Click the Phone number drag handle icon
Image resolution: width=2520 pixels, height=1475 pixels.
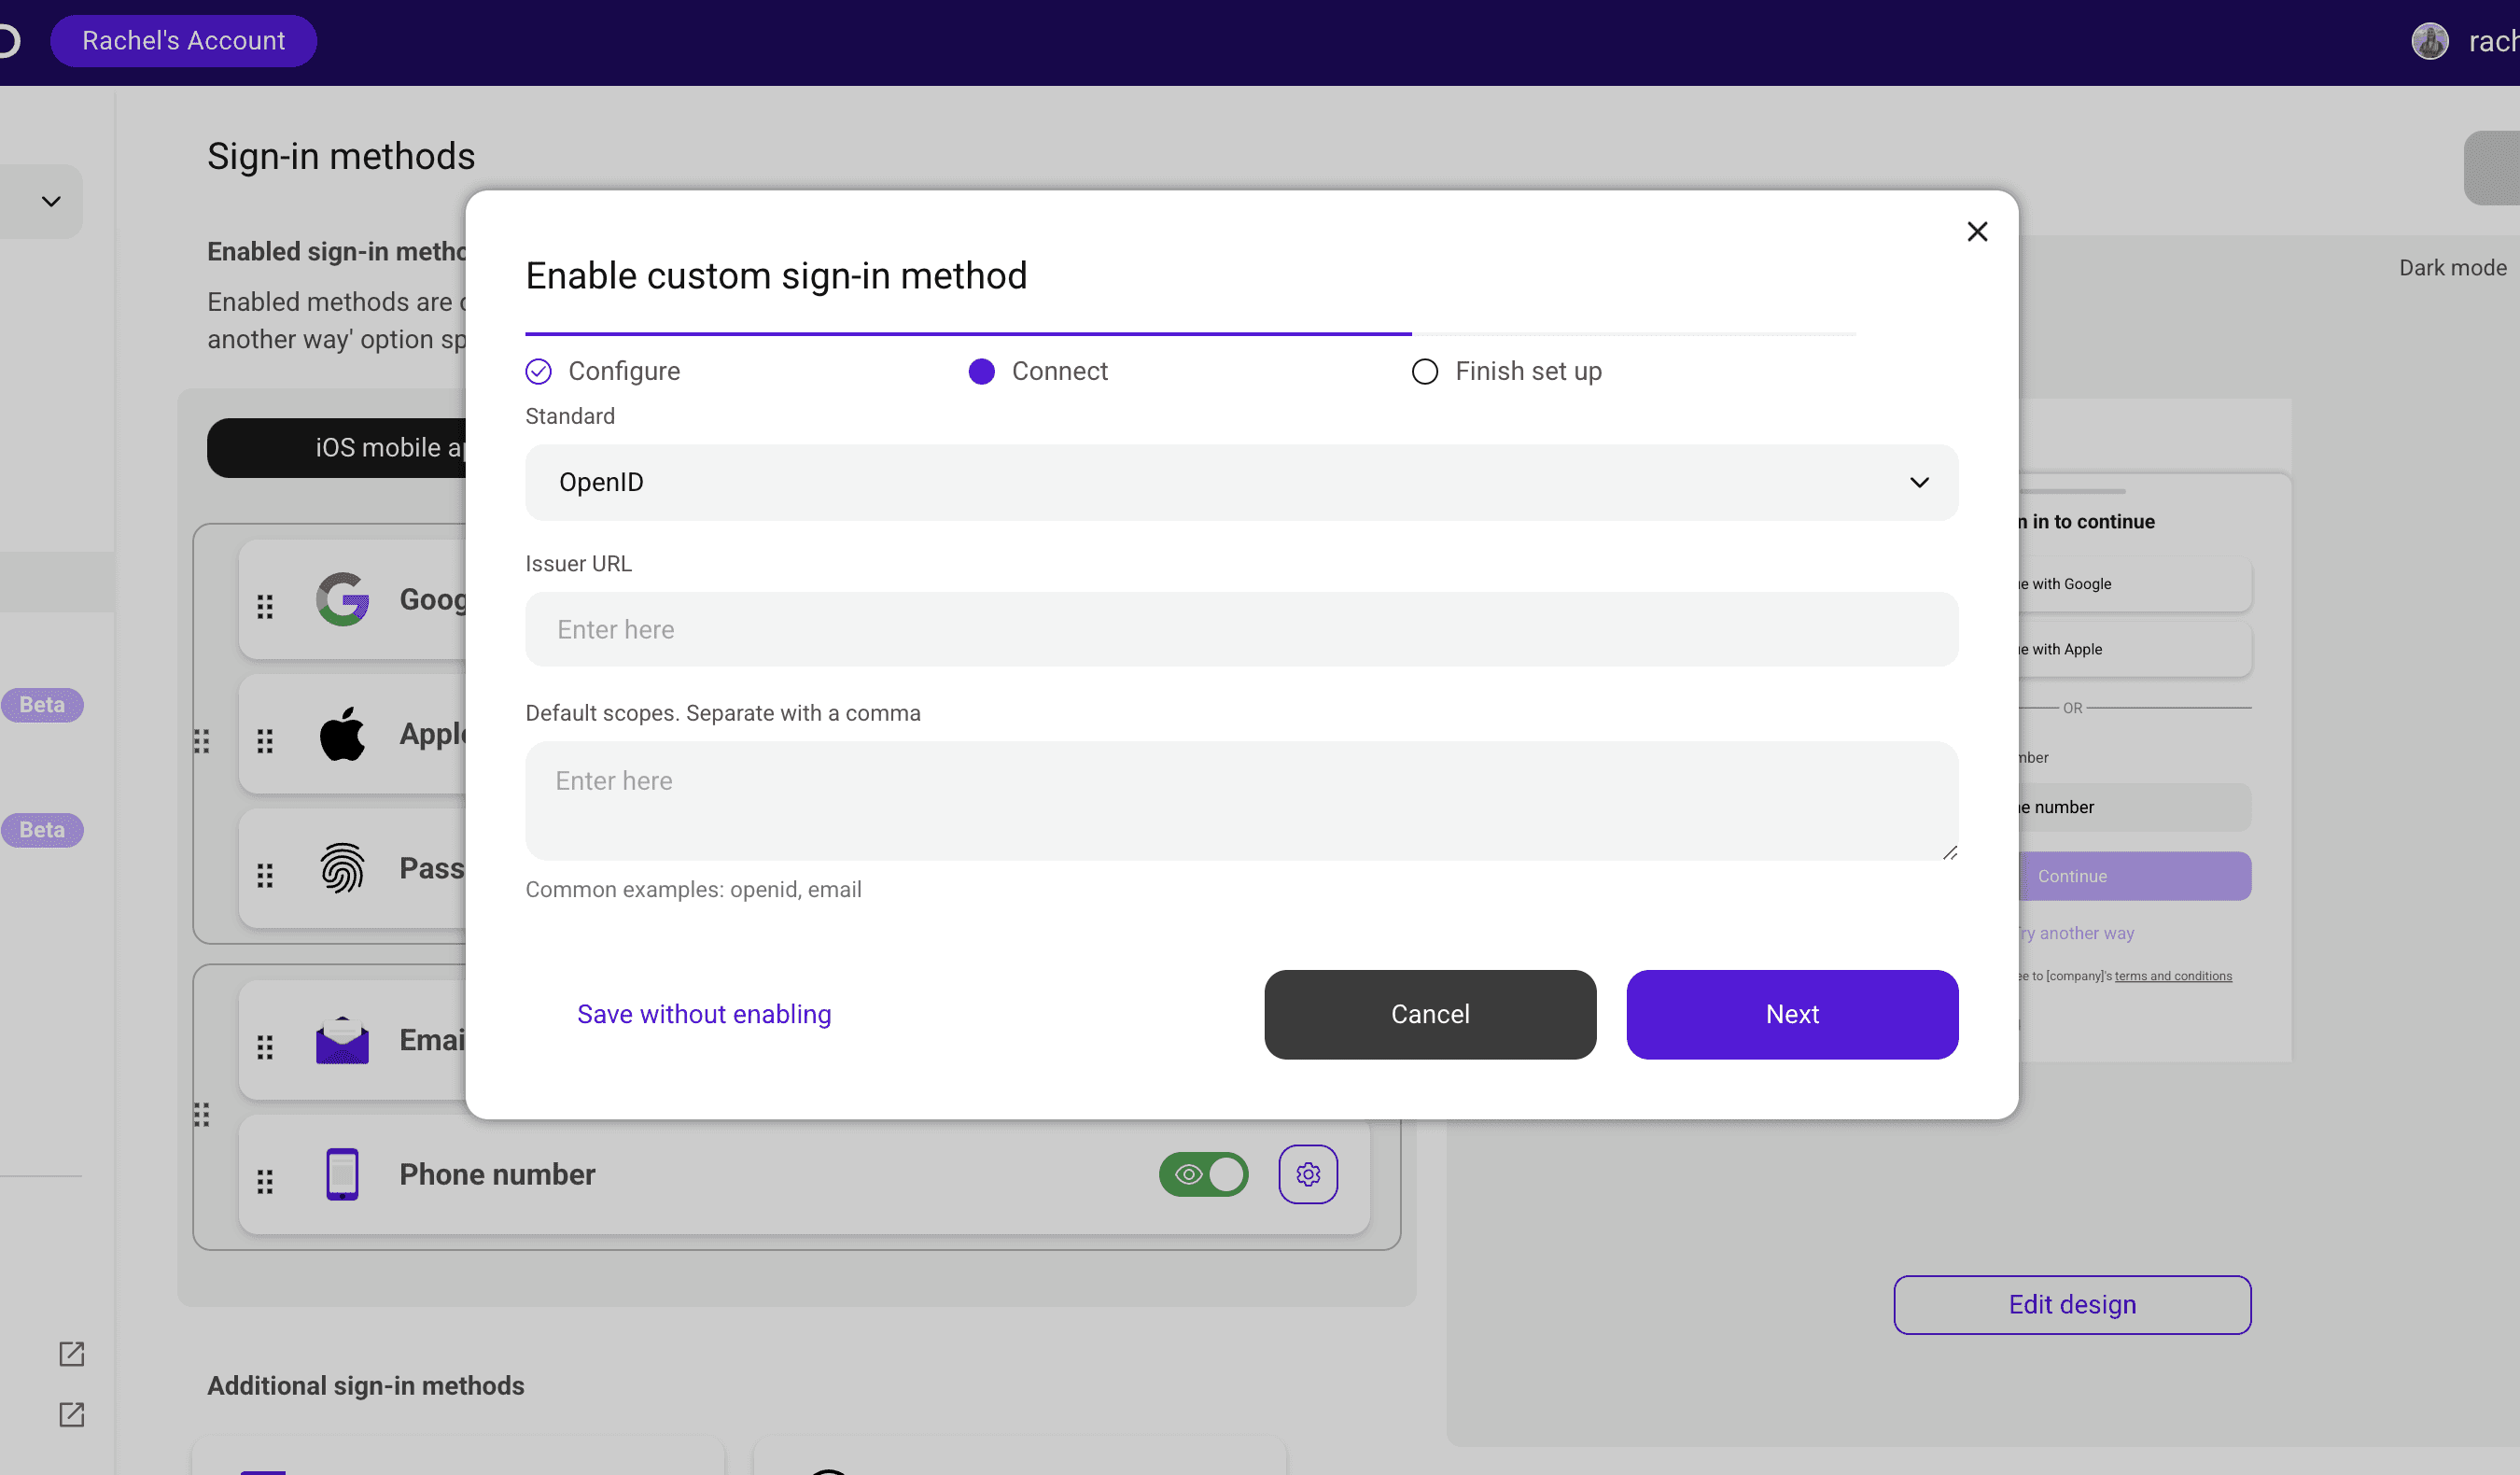click(265, 1182)
